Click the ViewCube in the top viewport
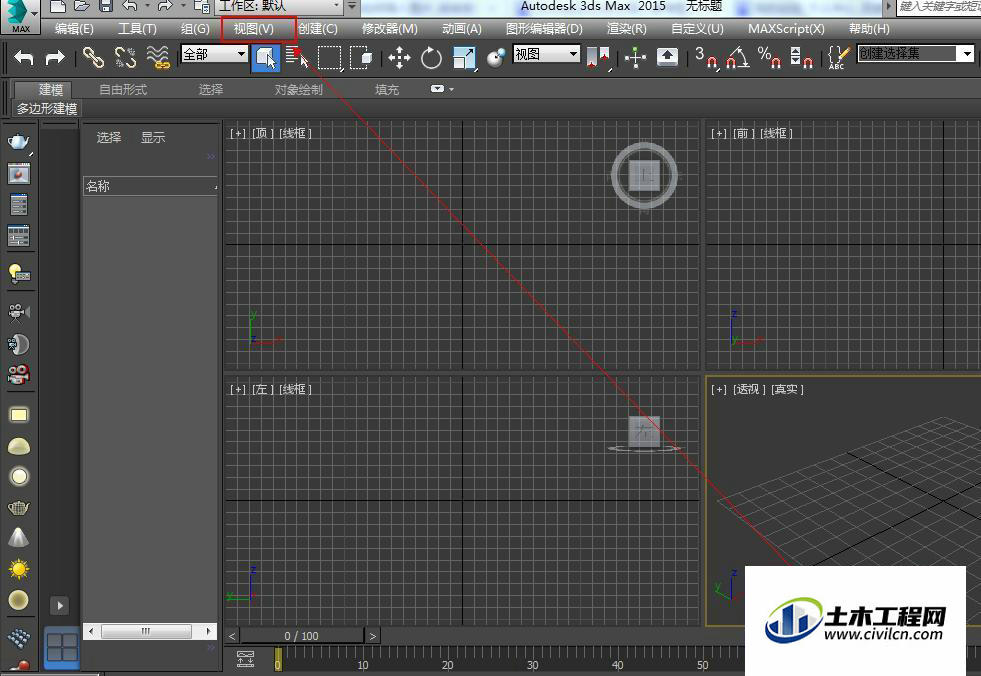Viewport: 981px width, 676px height. [x=644, y=176]
